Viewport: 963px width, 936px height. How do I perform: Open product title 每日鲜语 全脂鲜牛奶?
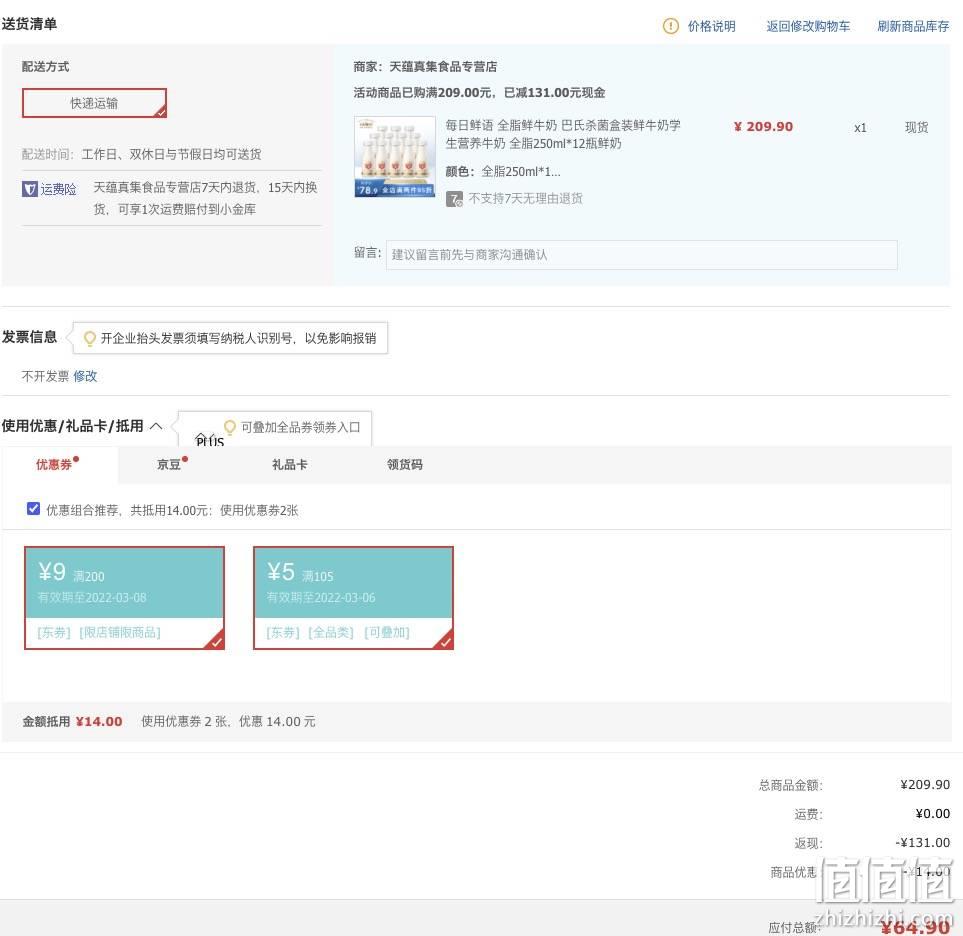[563, 134]
